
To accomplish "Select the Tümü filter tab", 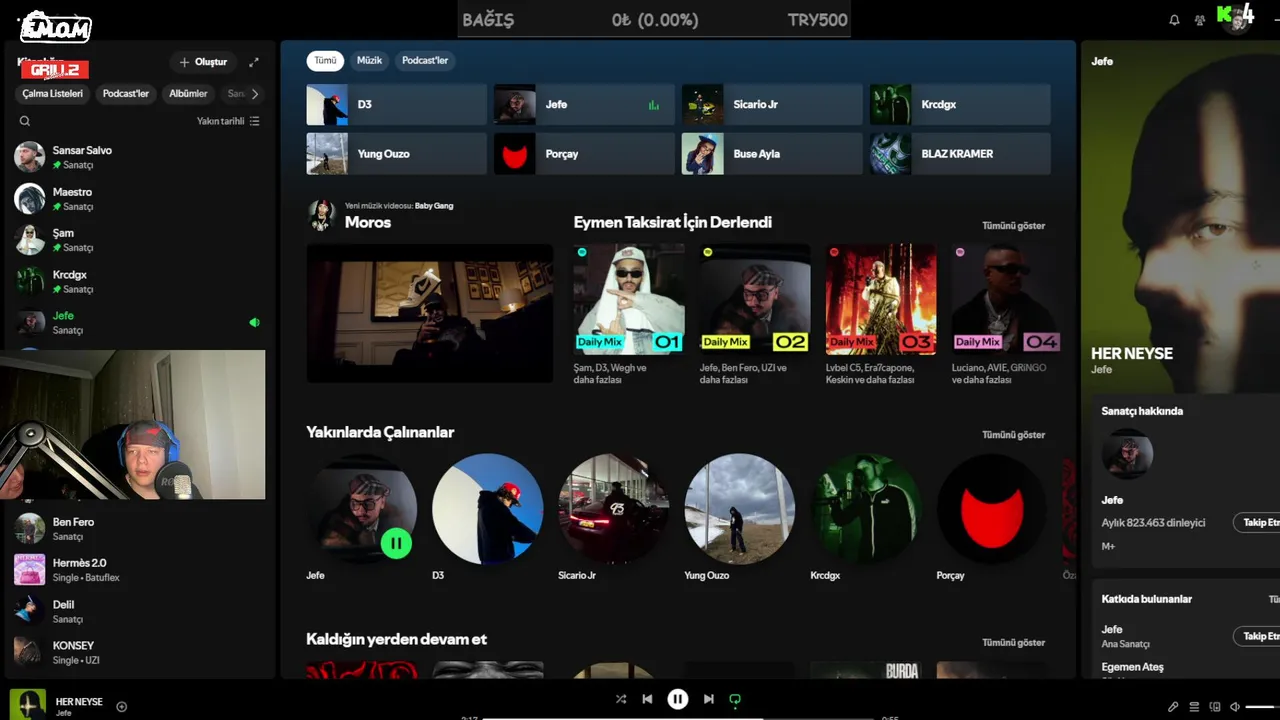I will 326,60.
